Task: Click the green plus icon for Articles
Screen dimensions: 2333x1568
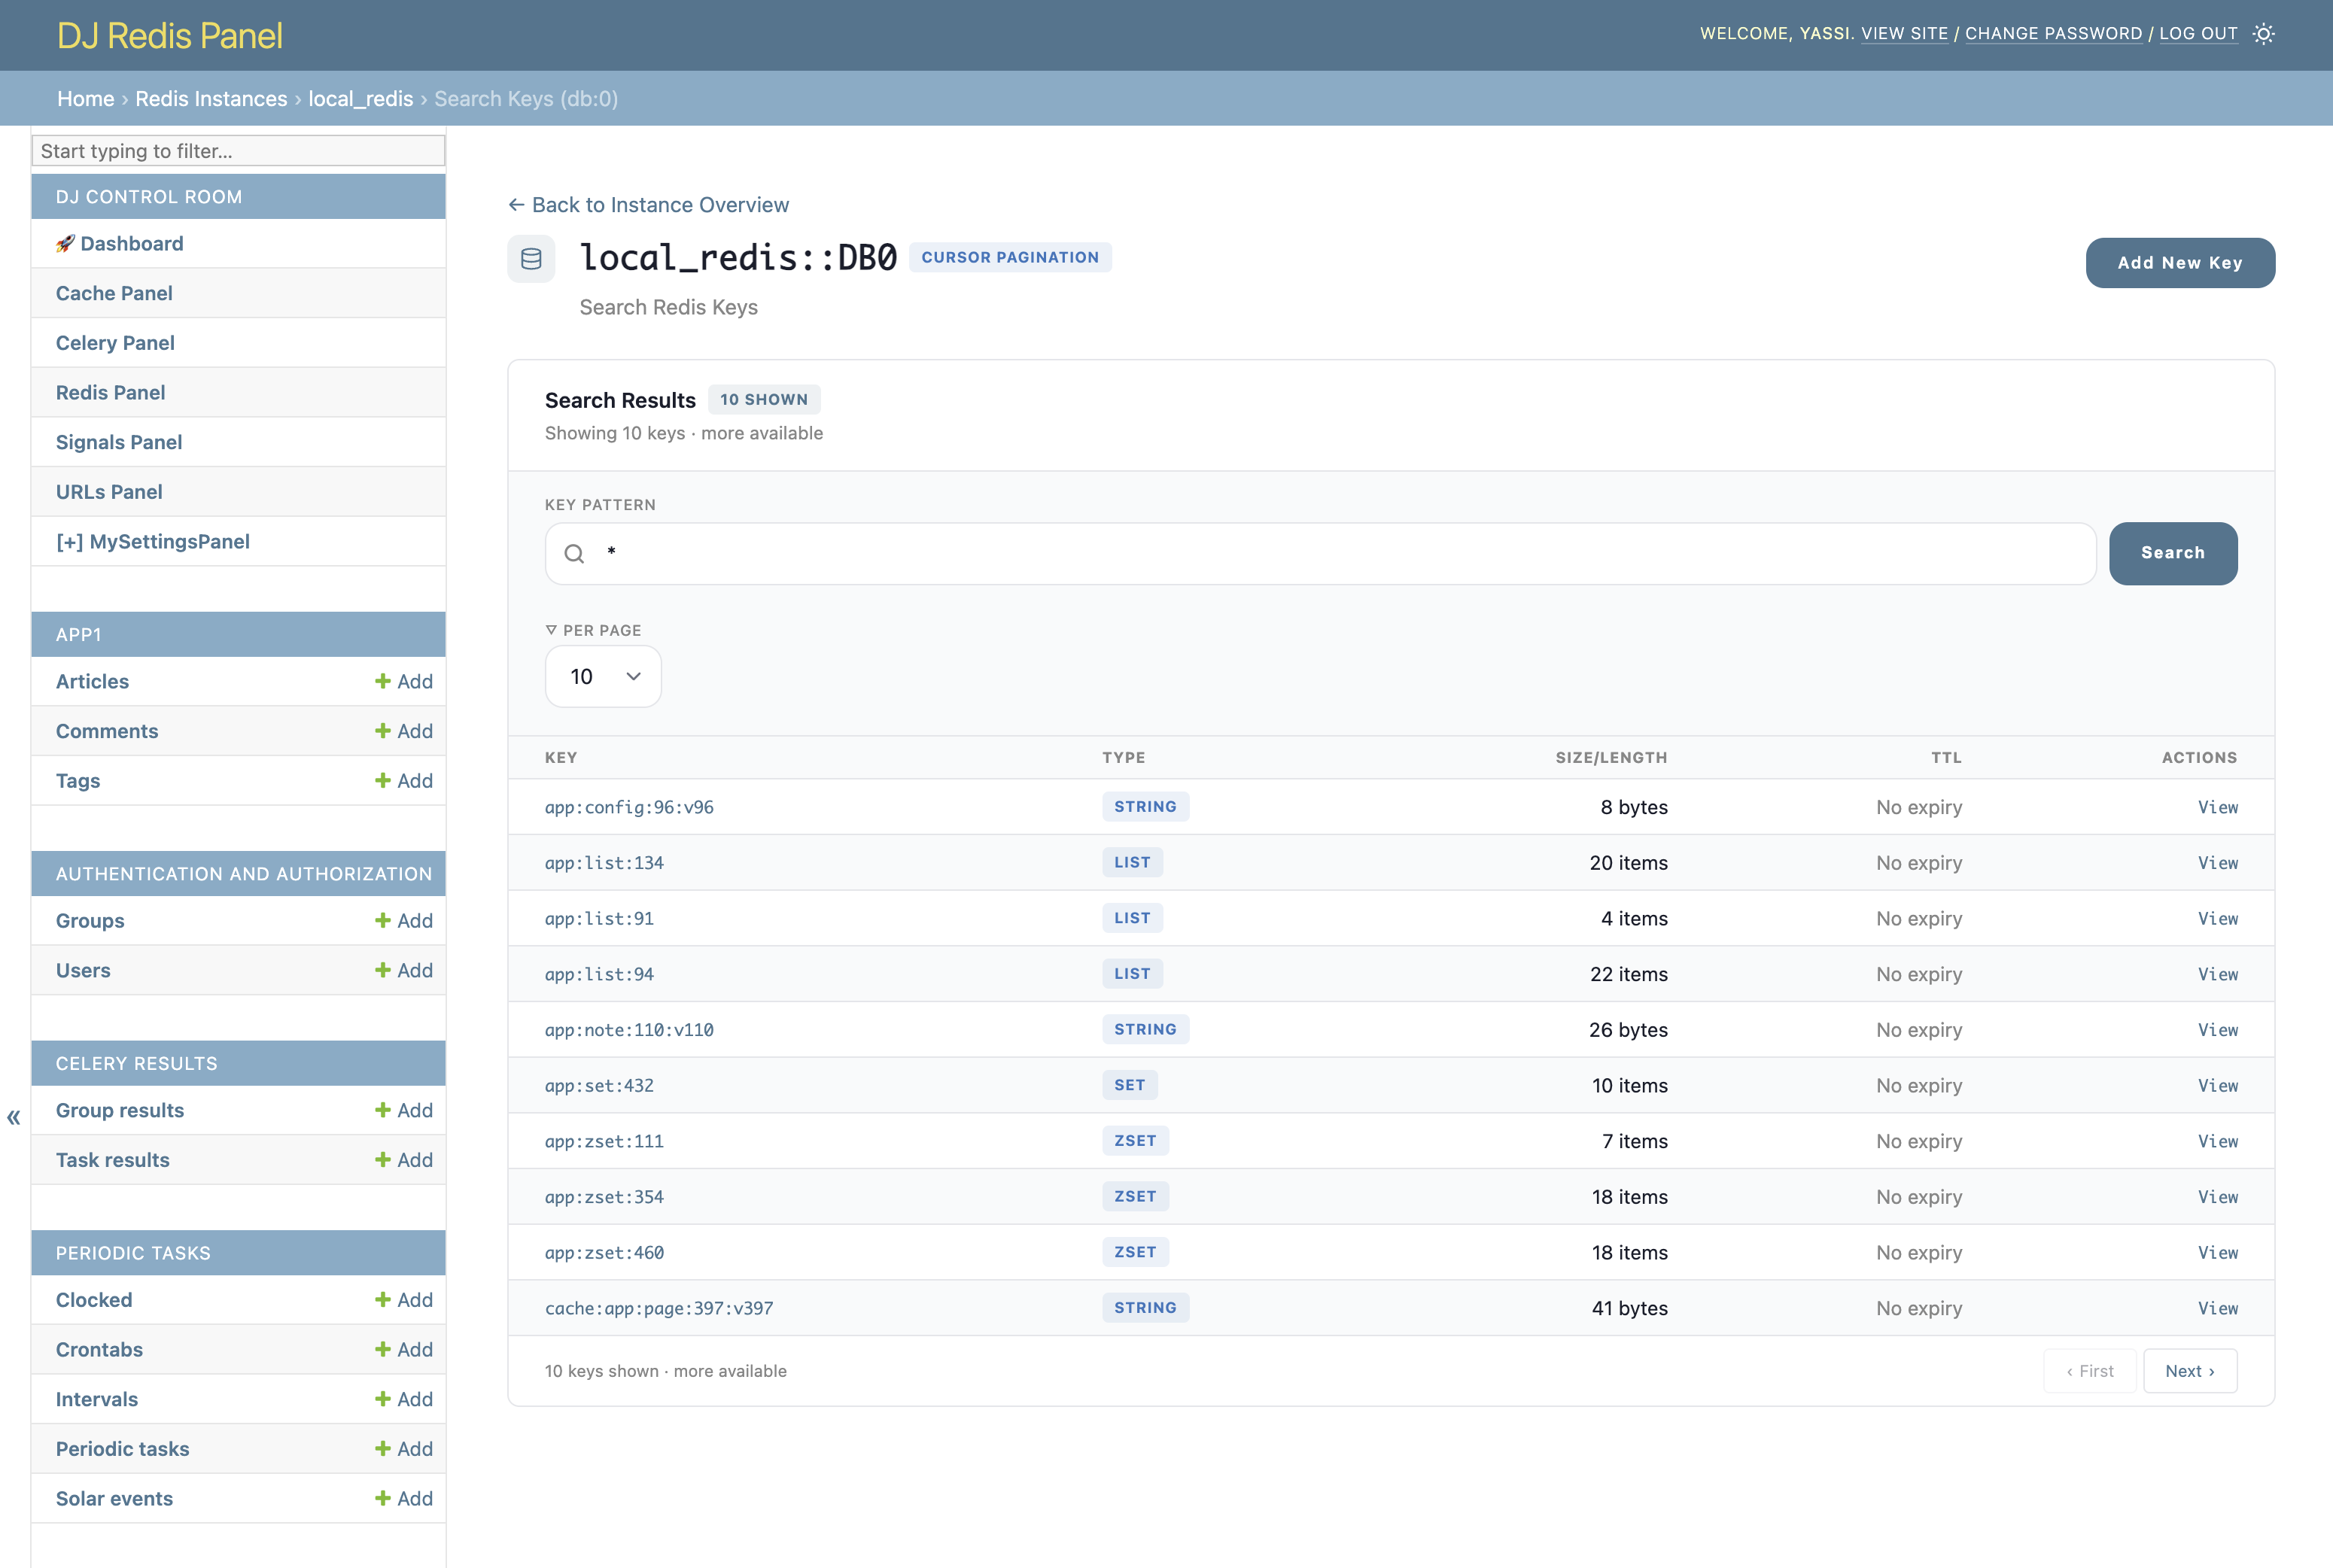Action: (382, 681)
